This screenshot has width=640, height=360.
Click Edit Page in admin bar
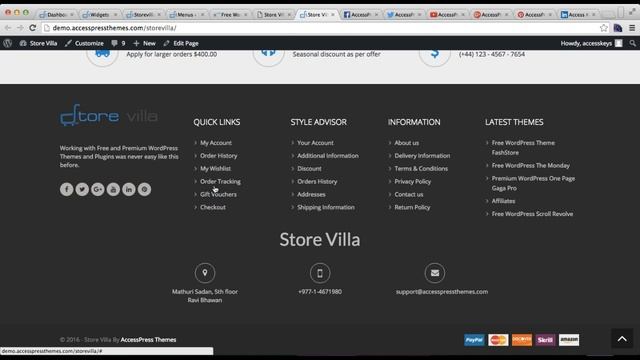point(181,43)
